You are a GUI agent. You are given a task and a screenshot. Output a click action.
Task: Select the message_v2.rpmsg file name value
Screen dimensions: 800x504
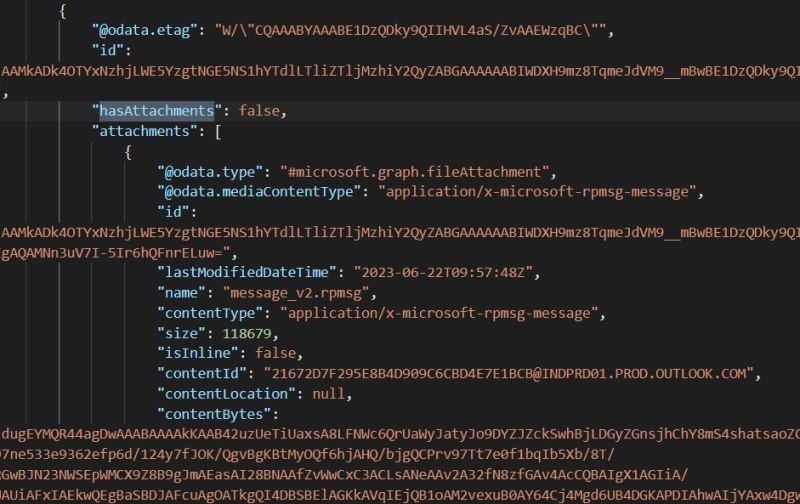(x=296, y=293)
